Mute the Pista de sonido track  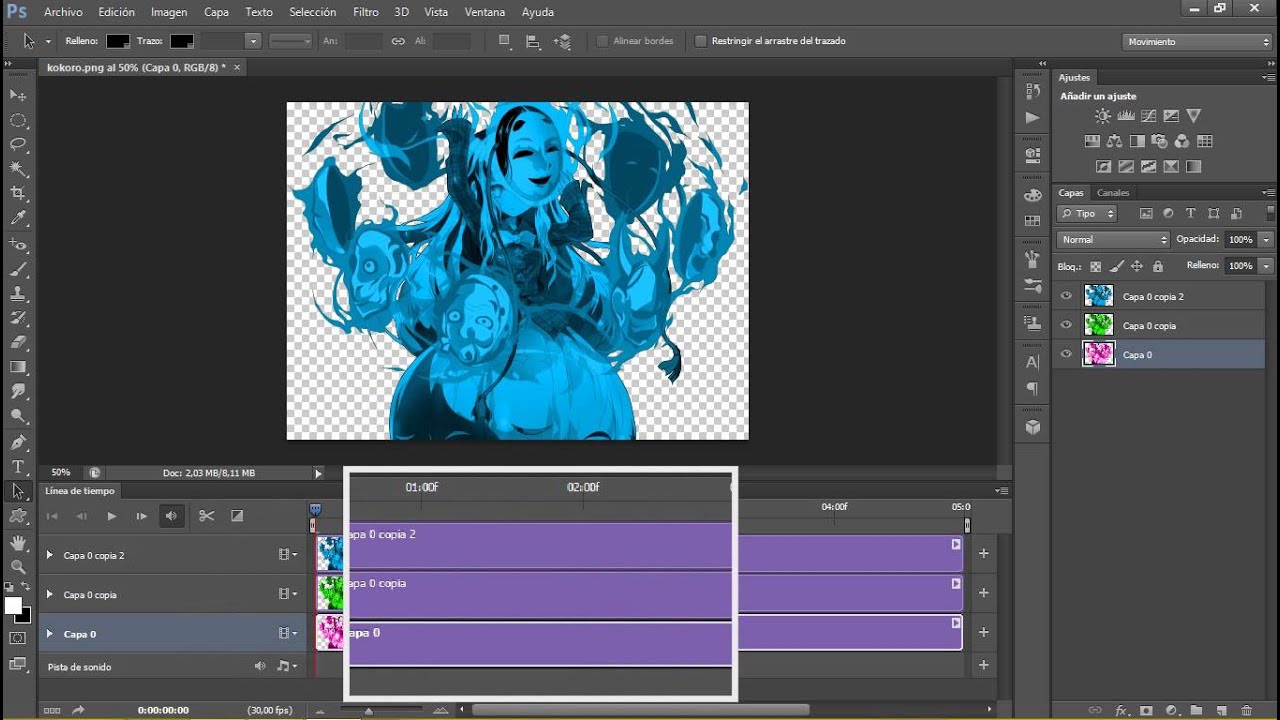[x=260, y=666]
